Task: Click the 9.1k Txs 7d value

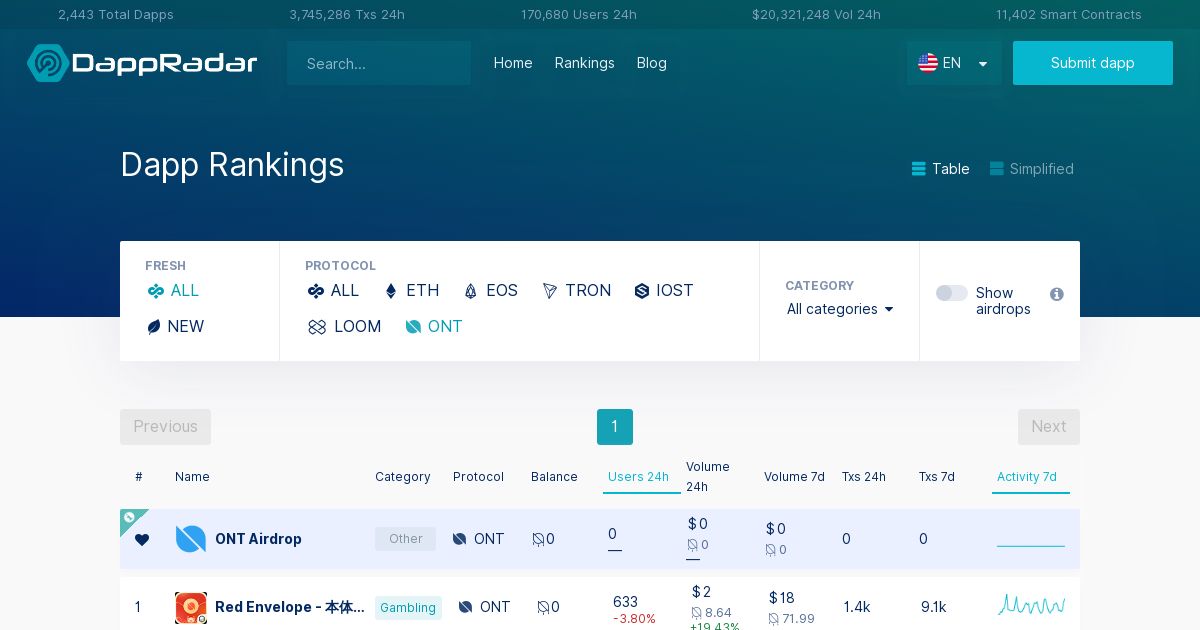Action: 934,607
